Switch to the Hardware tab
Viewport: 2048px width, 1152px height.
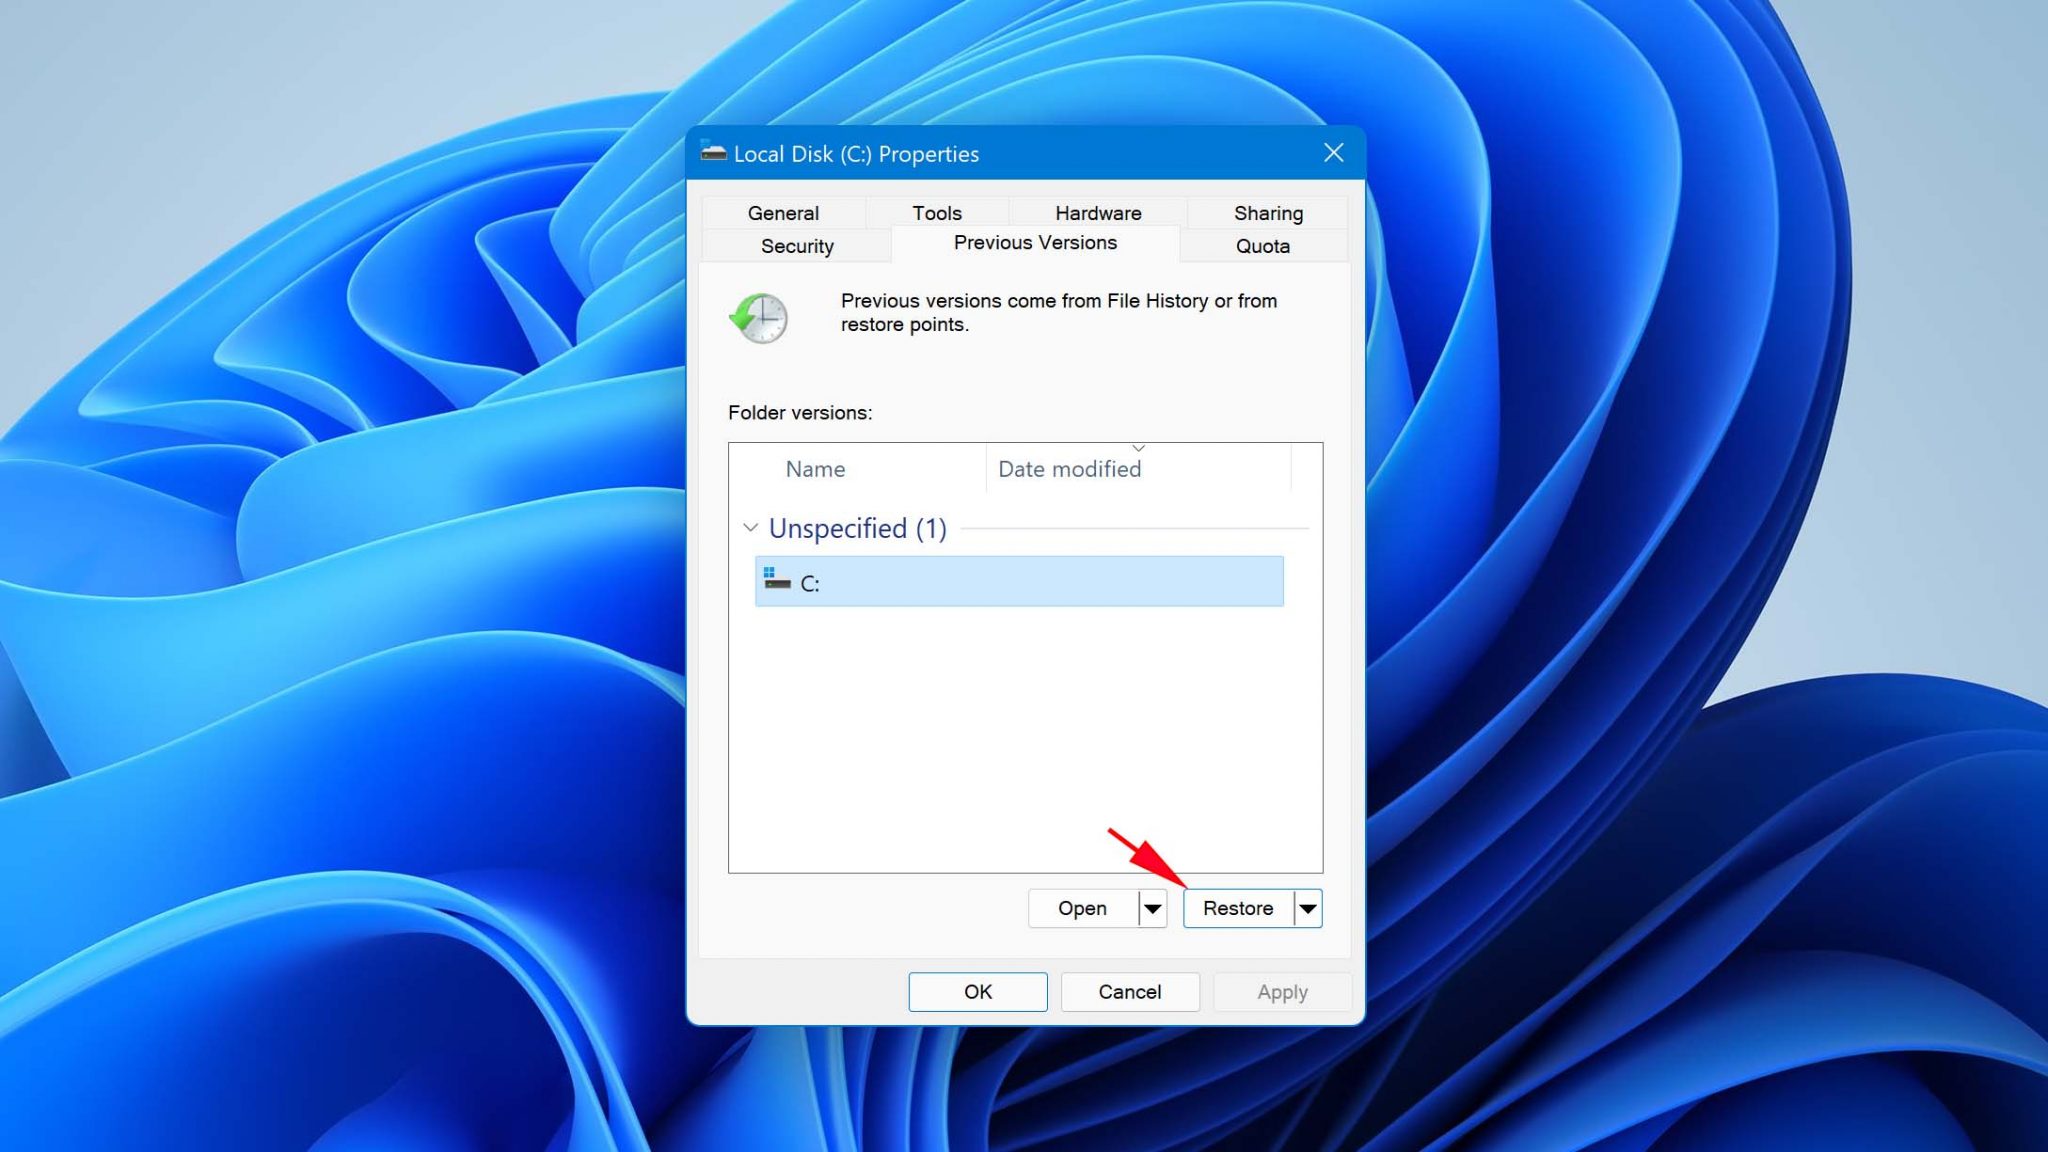[1099, 212]
